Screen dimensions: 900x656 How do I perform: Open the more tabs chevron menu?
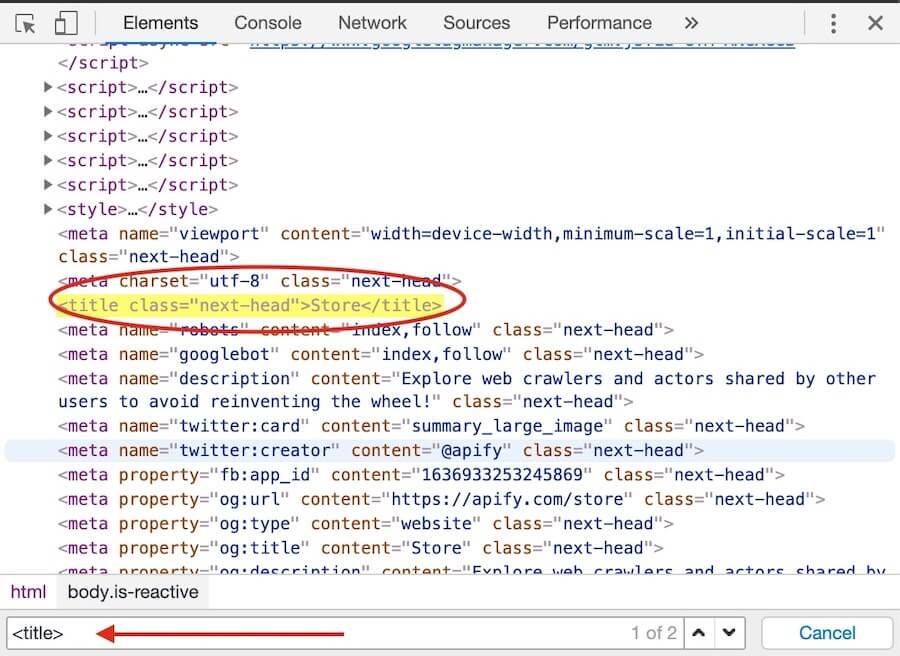tap(692, 23)
